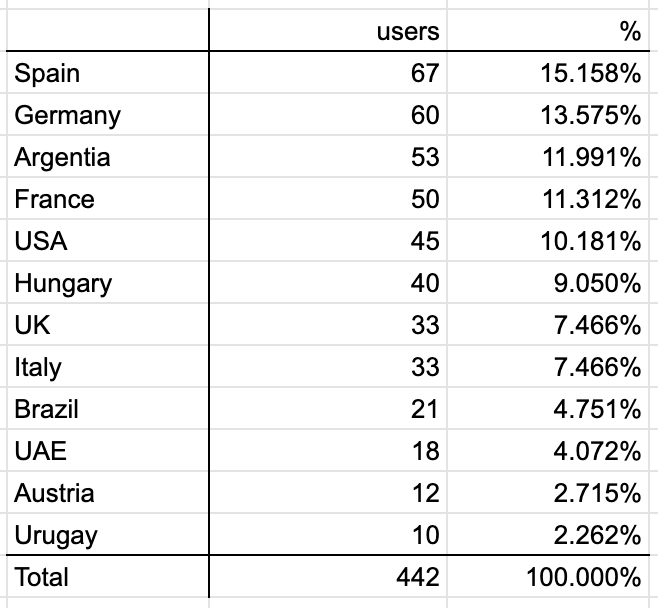Viewport: 658px width, 608px height.
Task: Select the 100.000% total percentage cell
Action: point(548,577)
